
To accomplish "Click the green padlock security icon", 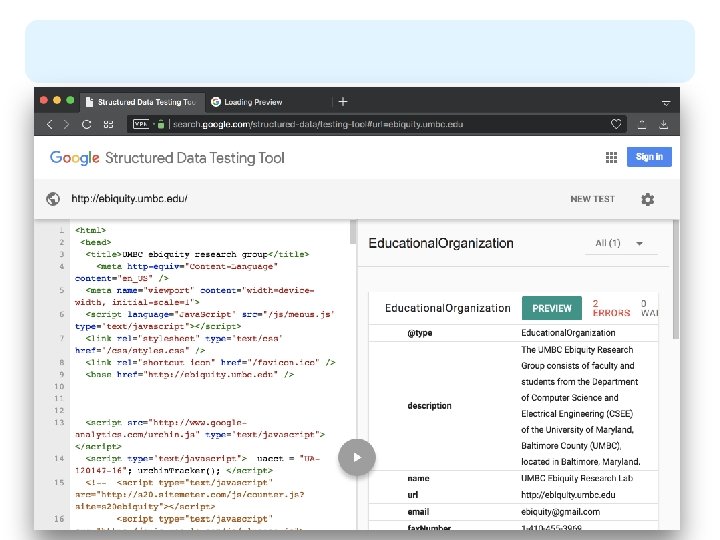I will coord(161,124).
